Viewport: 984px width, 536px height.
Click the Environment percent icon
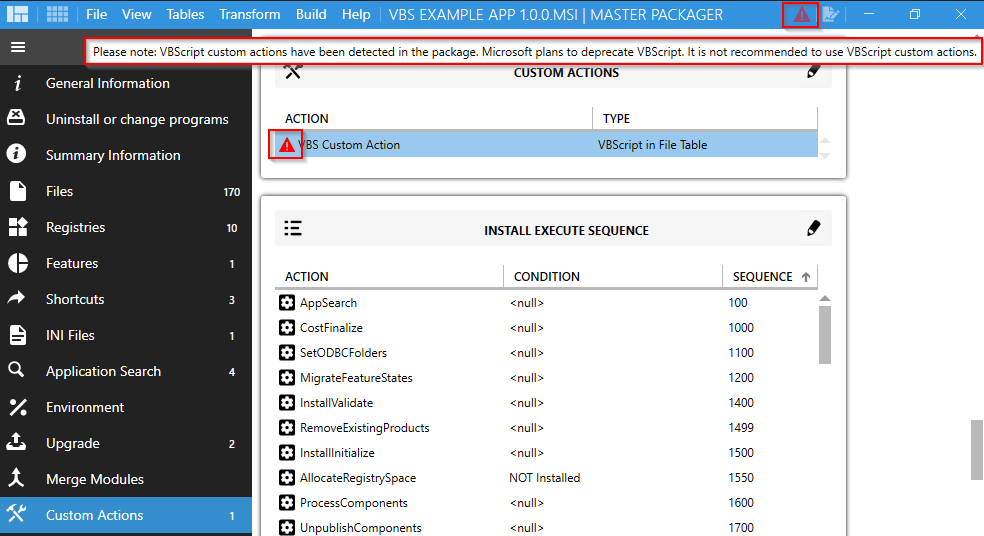pos(18,407)
